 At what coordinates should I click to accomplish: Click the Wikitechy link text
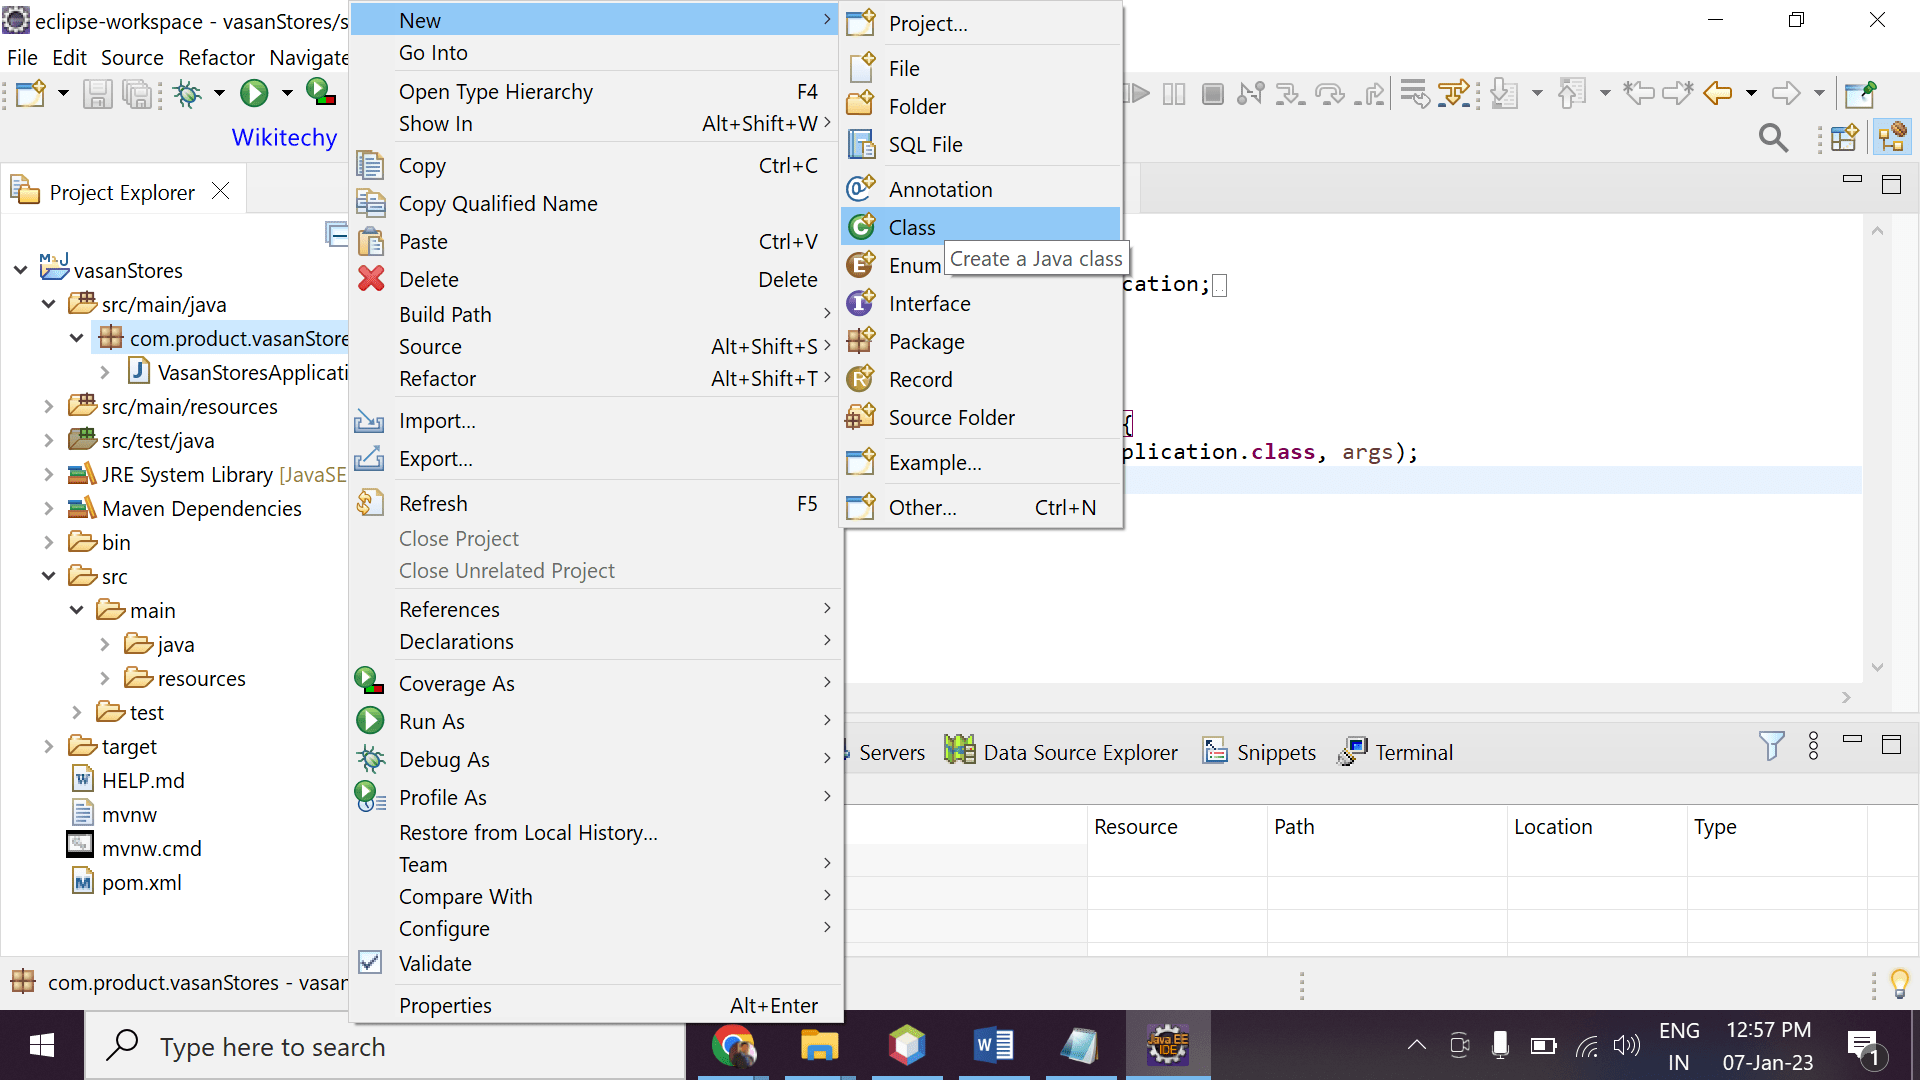pos(284,137)
